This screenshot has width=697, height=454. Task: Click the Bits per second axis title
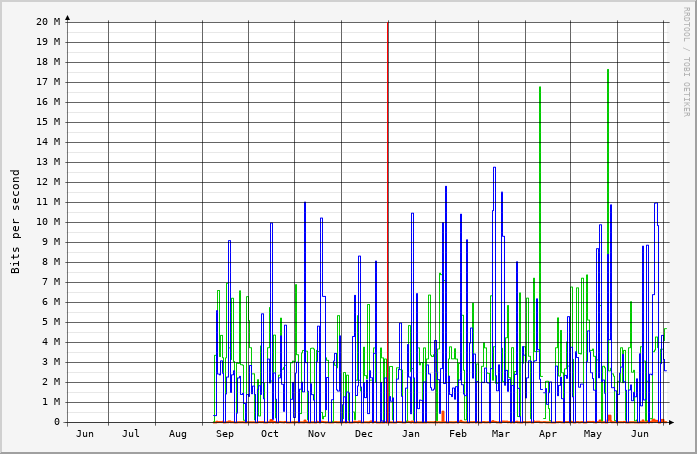click(x=16, y=221)
